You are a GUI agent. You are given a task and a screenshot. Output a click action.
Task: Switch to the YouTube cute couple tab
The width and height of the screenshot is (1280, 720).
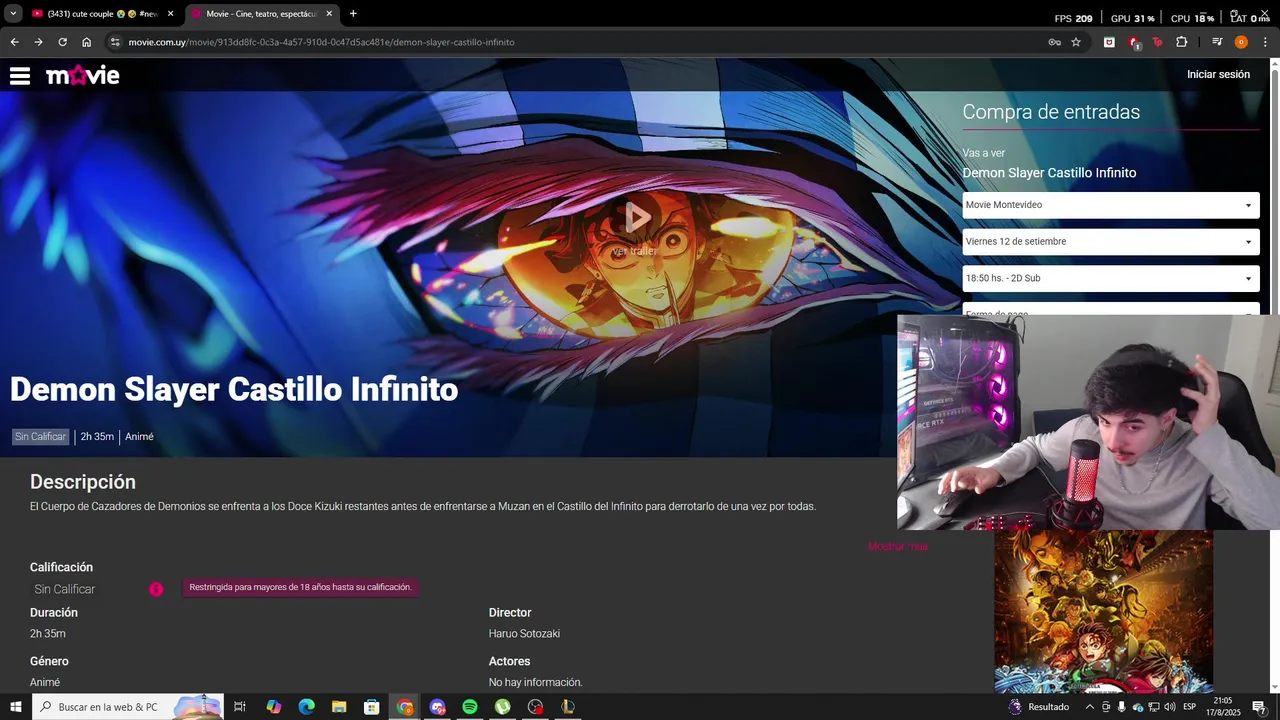102,14
